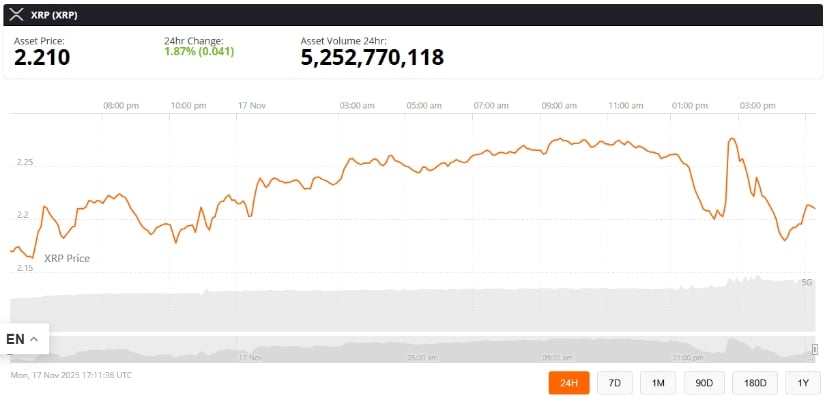Image resolution: width=825 pixels, height=402 pixels.
Task: Click the navigator 17 Nov date marker
Action: tap(250, 356)
